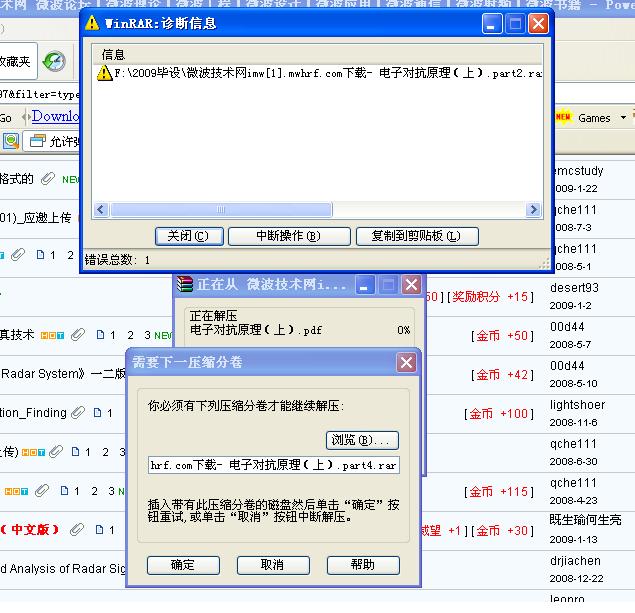Close the WinRAR extraction progress window
This screenshot has width=635, height=613.
pos(411,285)
